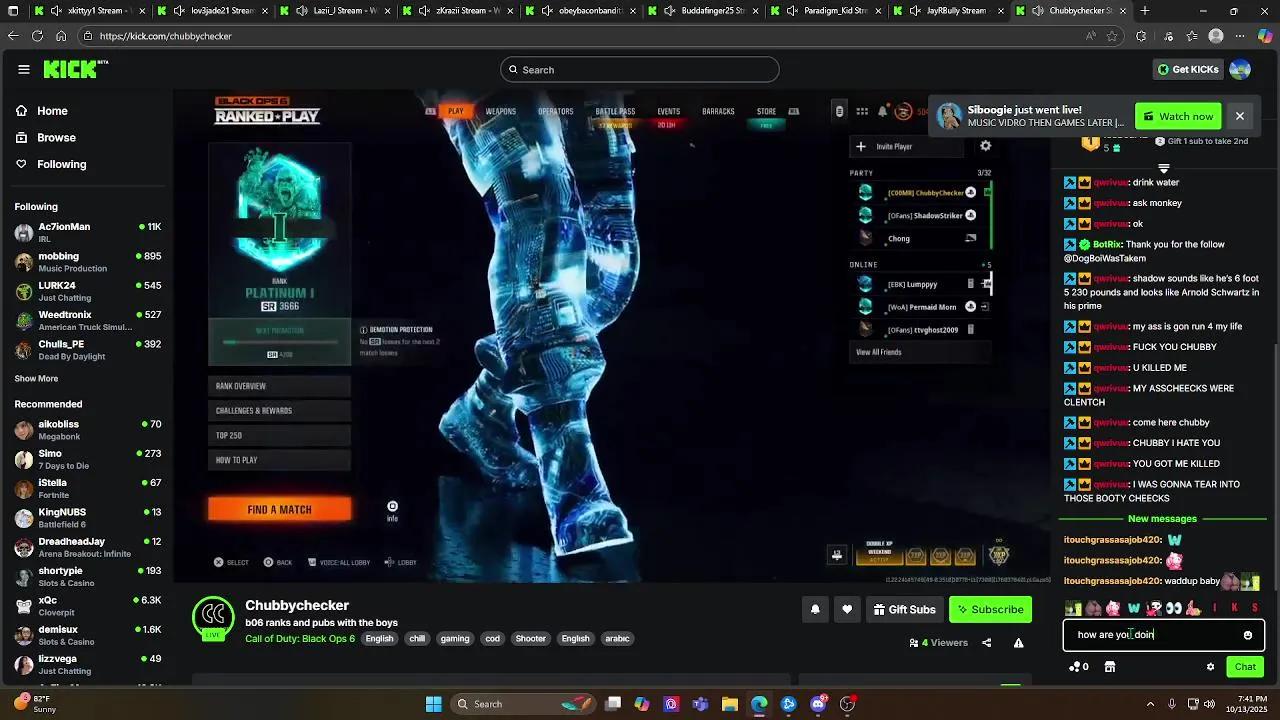Image resolution: width=1280 pixels, height=720 pixels.
Task: Open browser extensions puzzle icon
Action: tap(1141, 36)
